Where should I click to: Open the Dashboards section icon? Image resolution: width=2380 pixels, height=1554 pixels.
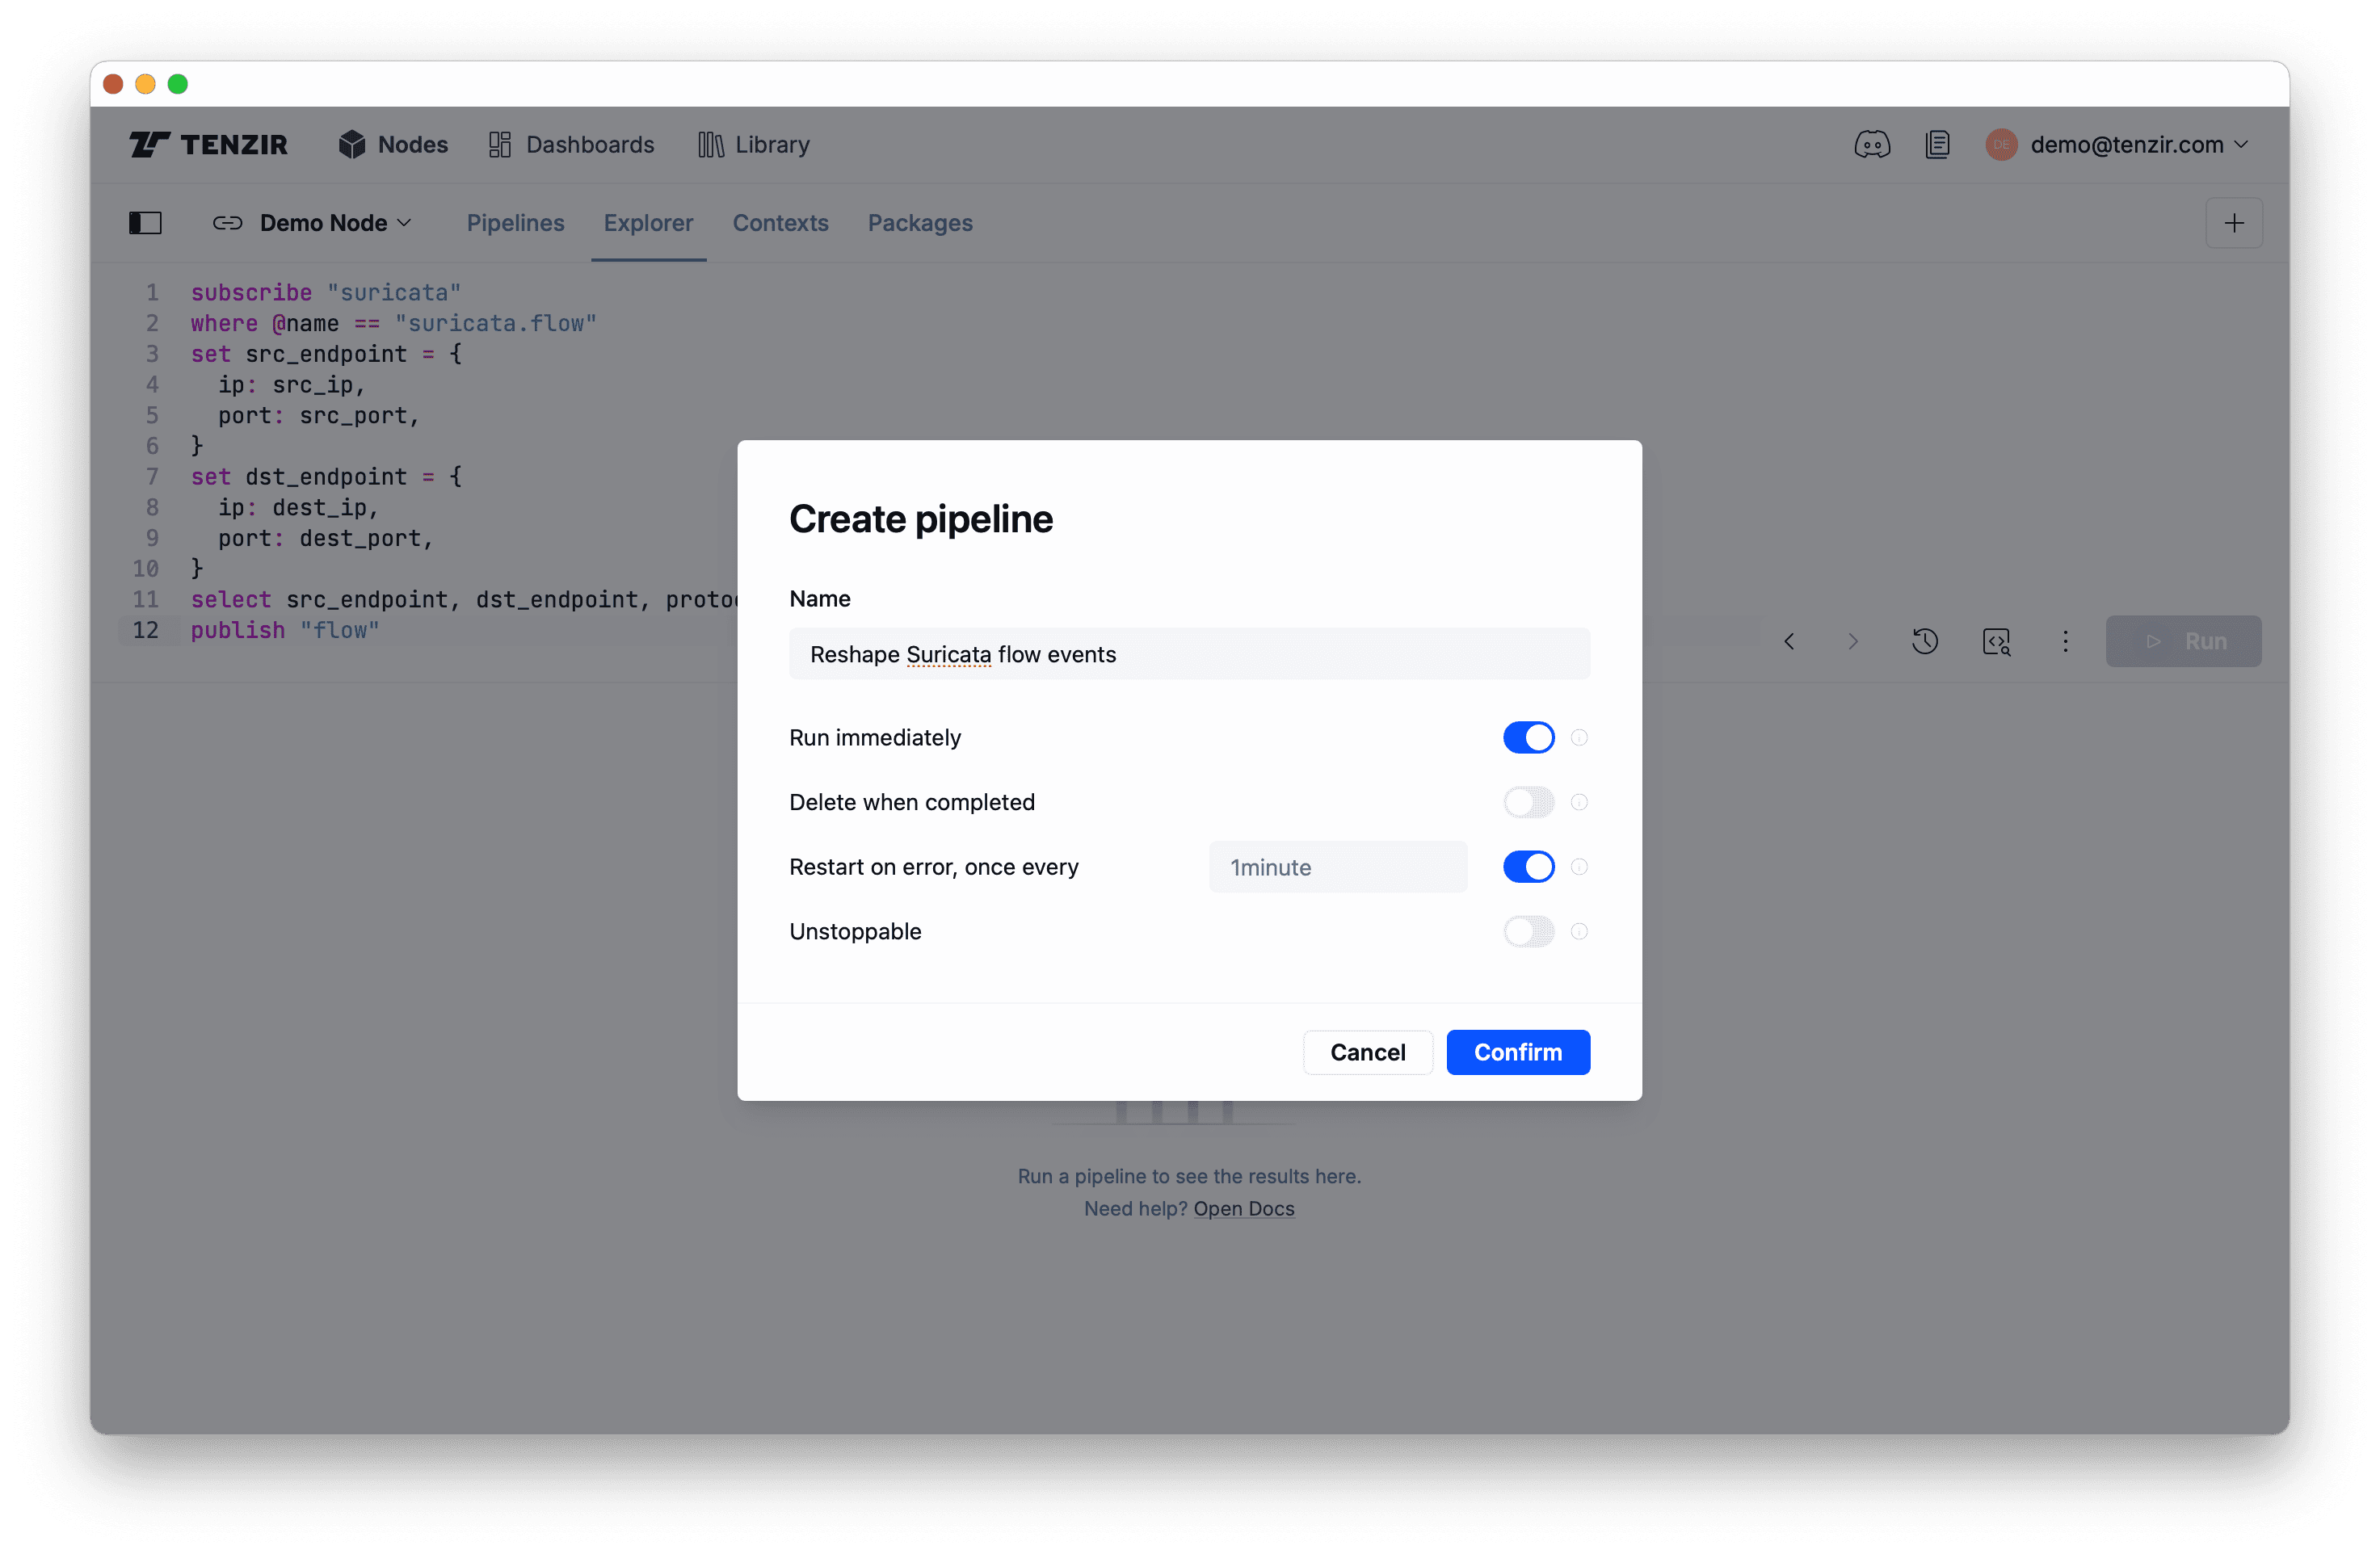click(x=501, y=144)
